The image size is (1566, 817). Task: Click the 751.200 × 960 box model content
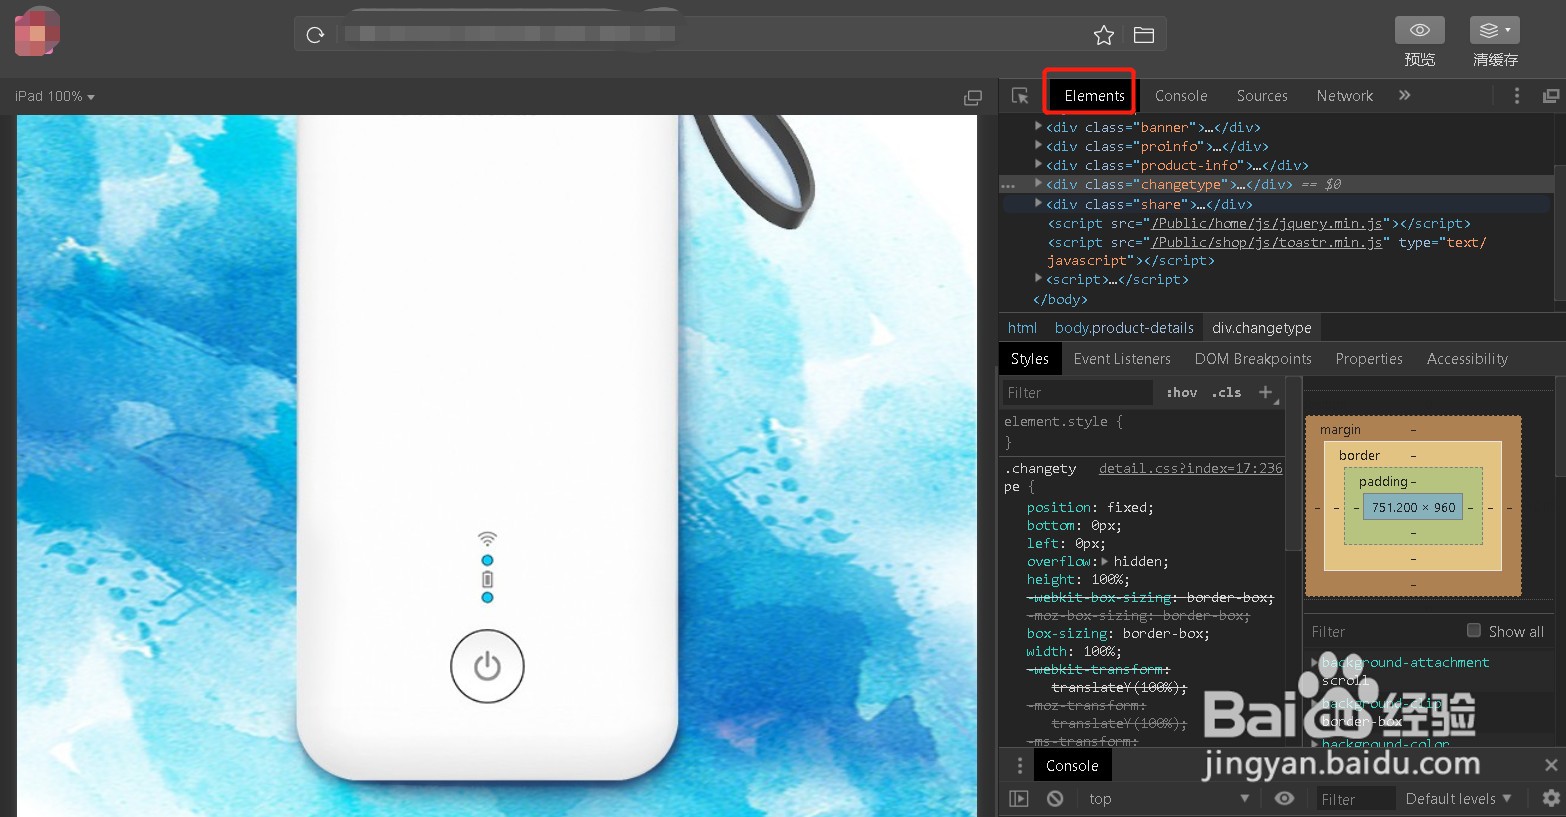click(x=1413, y=507)
